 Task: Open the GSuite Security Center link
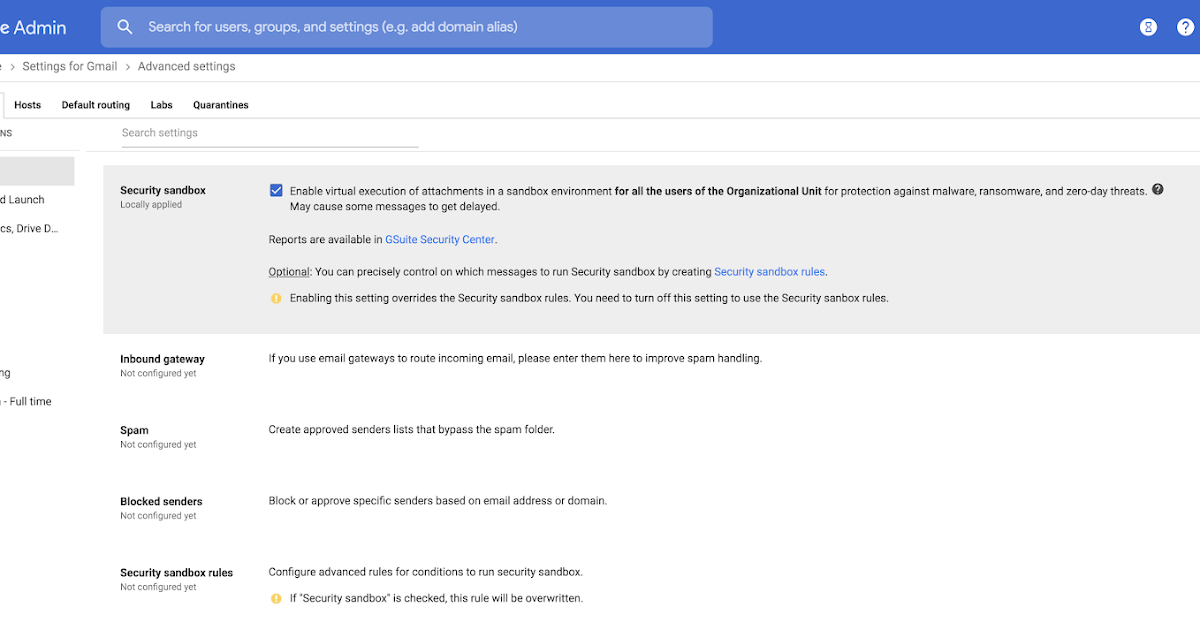click(440, 239)
